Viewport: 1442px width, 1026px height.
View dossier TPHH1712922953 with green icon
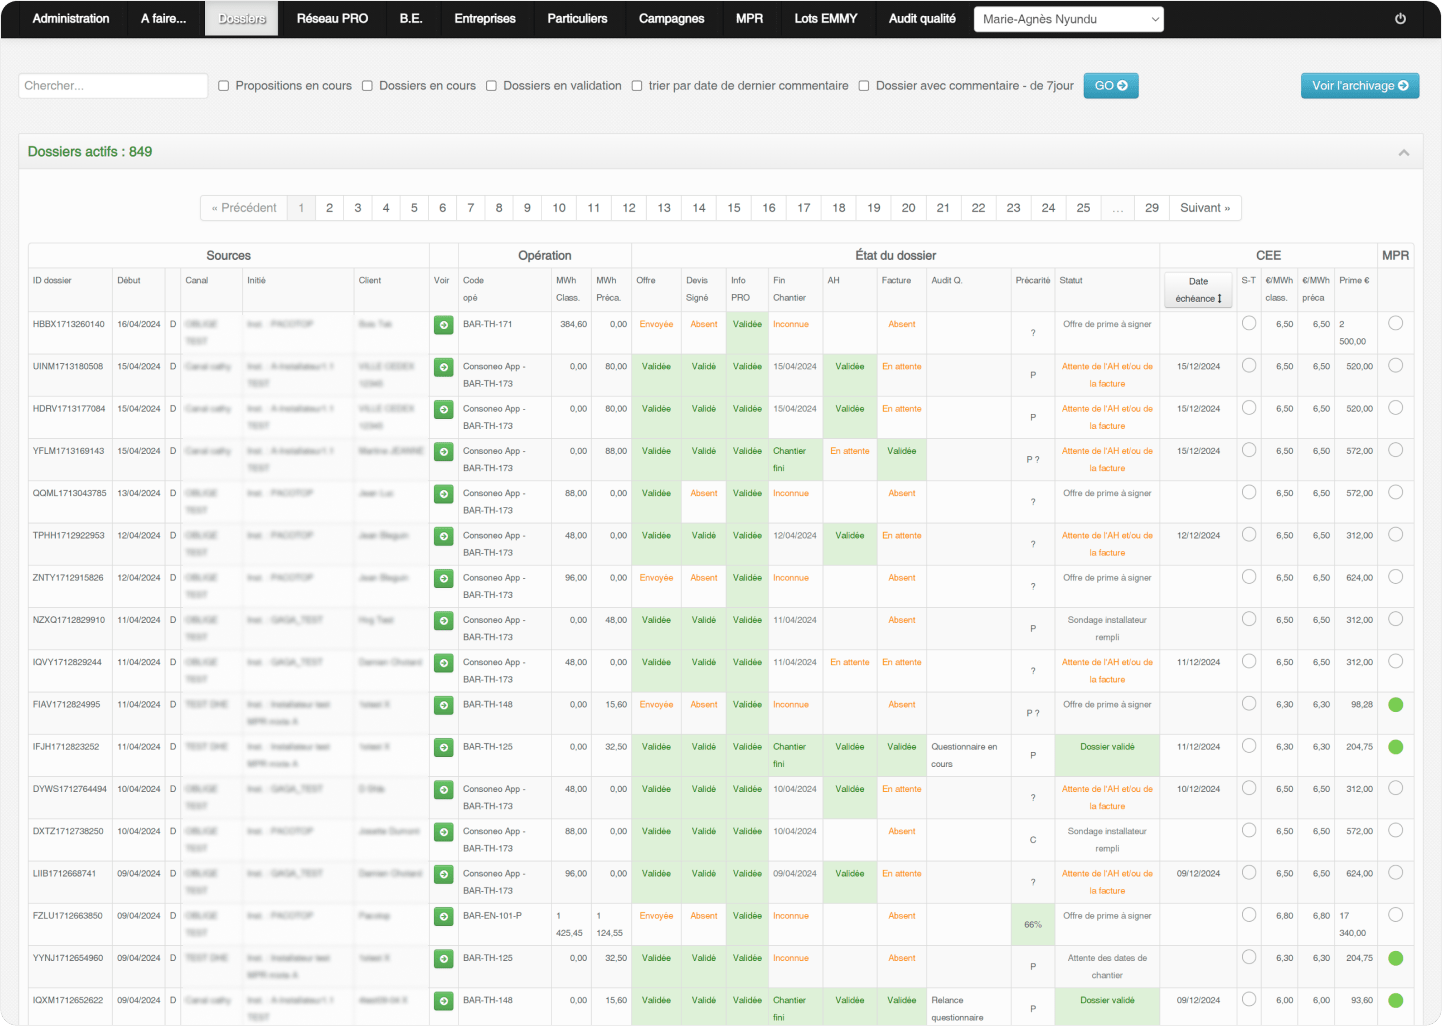click(x=443, y=536)
